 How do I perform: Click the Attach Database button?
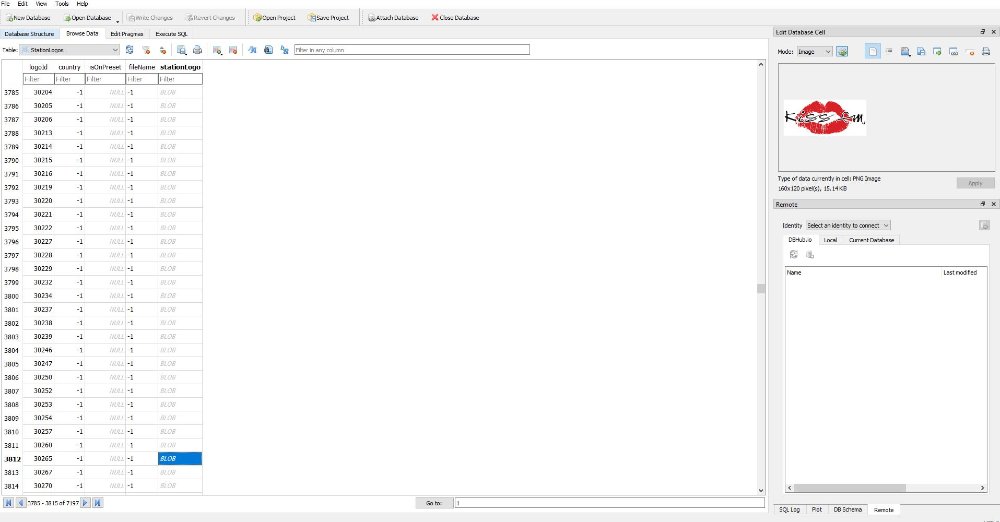[x=393, y=18]
